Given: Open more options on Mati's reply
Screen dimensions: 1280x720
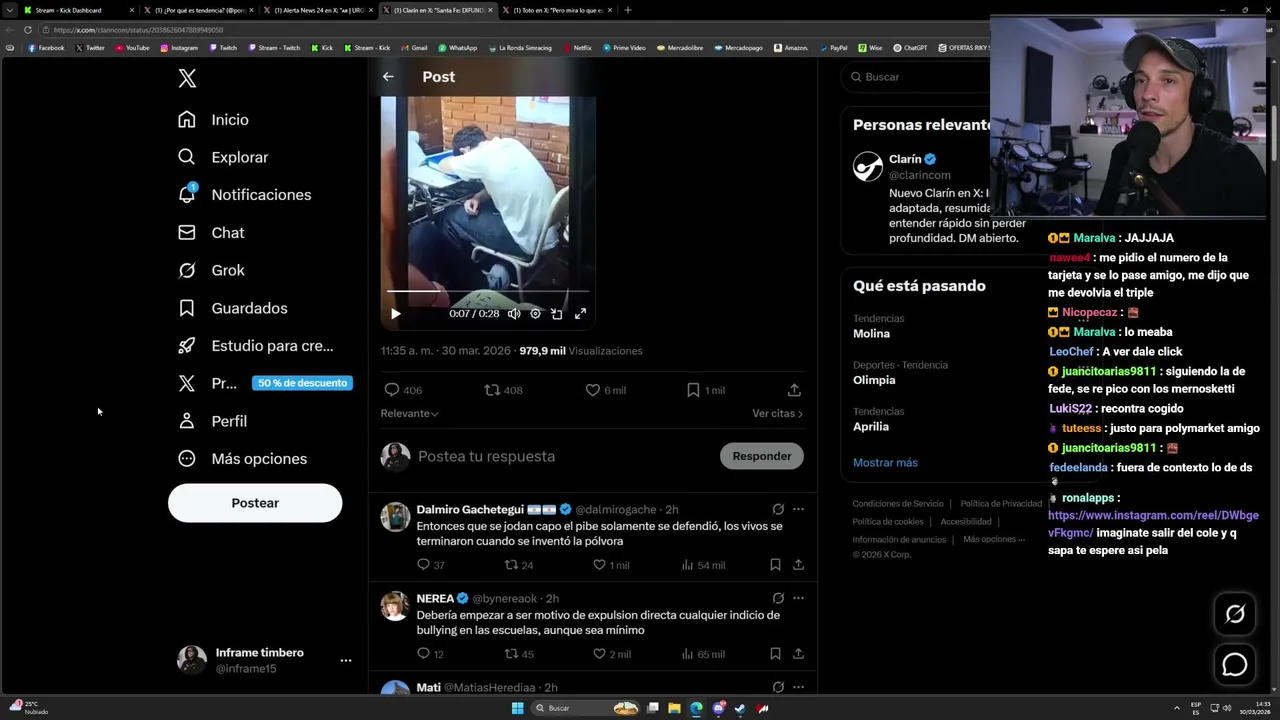Looking at the screenshot, I should click(798, 687).
